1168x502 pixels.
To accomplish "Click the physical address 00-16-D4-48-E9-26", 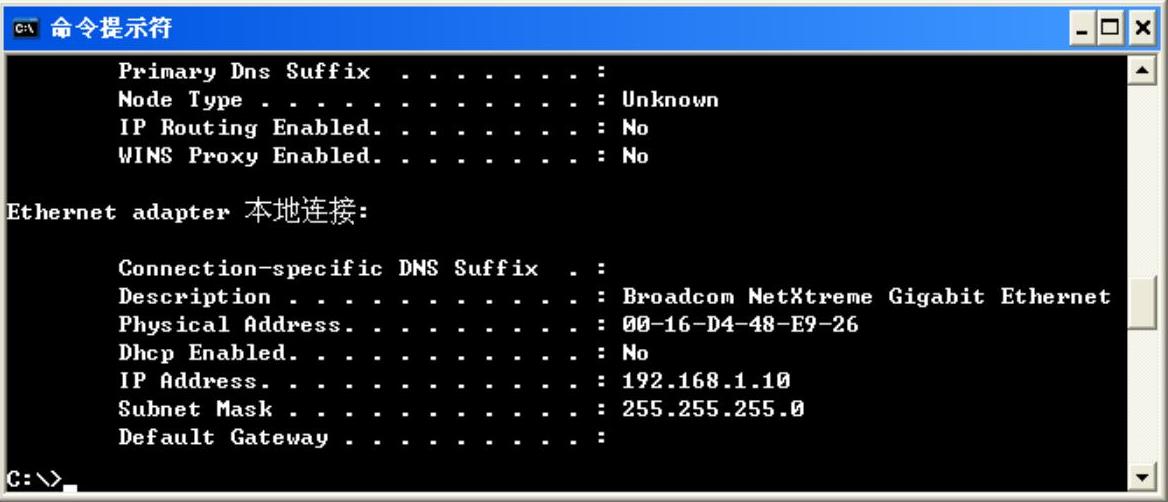I will [x=740, y=325].
